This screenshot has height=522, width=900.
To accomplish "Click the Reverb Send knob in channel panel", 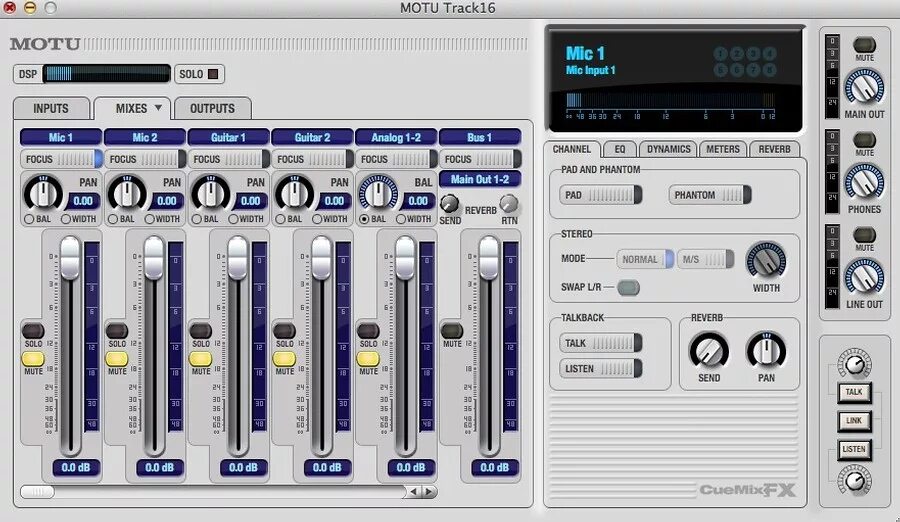I will point(709,351).
